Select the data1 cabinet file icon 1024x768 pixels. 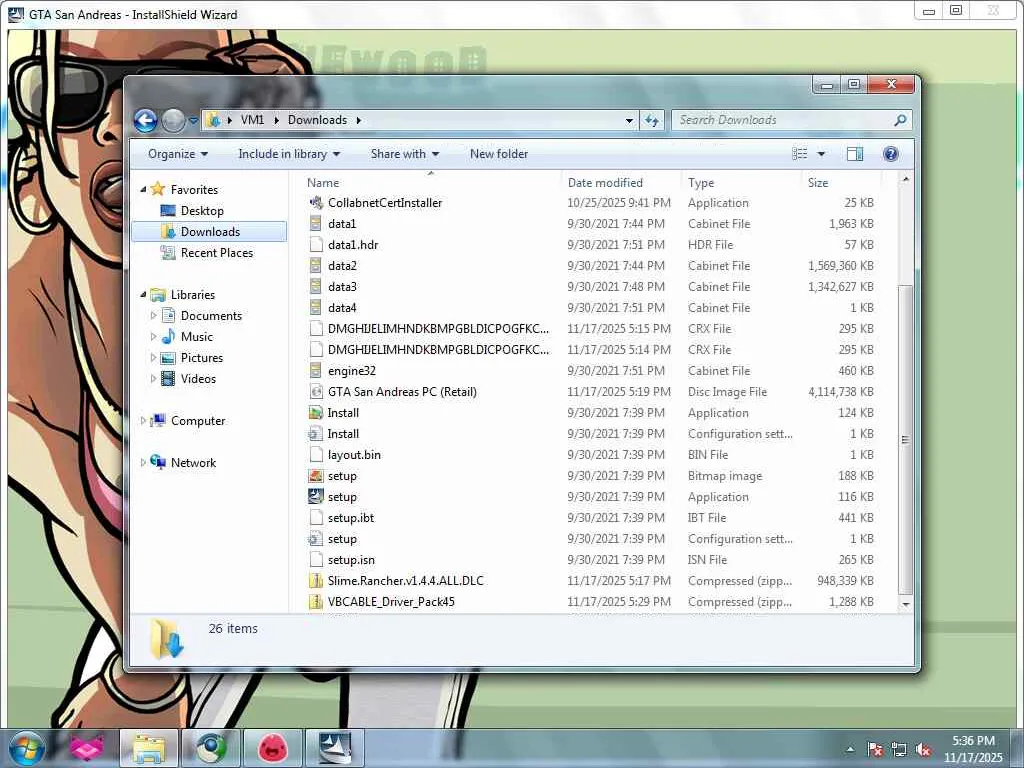[x=316, y=224]
